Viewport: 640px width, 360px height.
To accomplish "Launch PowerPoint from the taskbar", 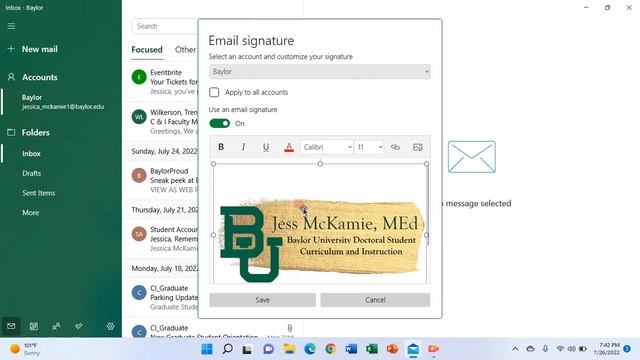I will coord(392,349).
